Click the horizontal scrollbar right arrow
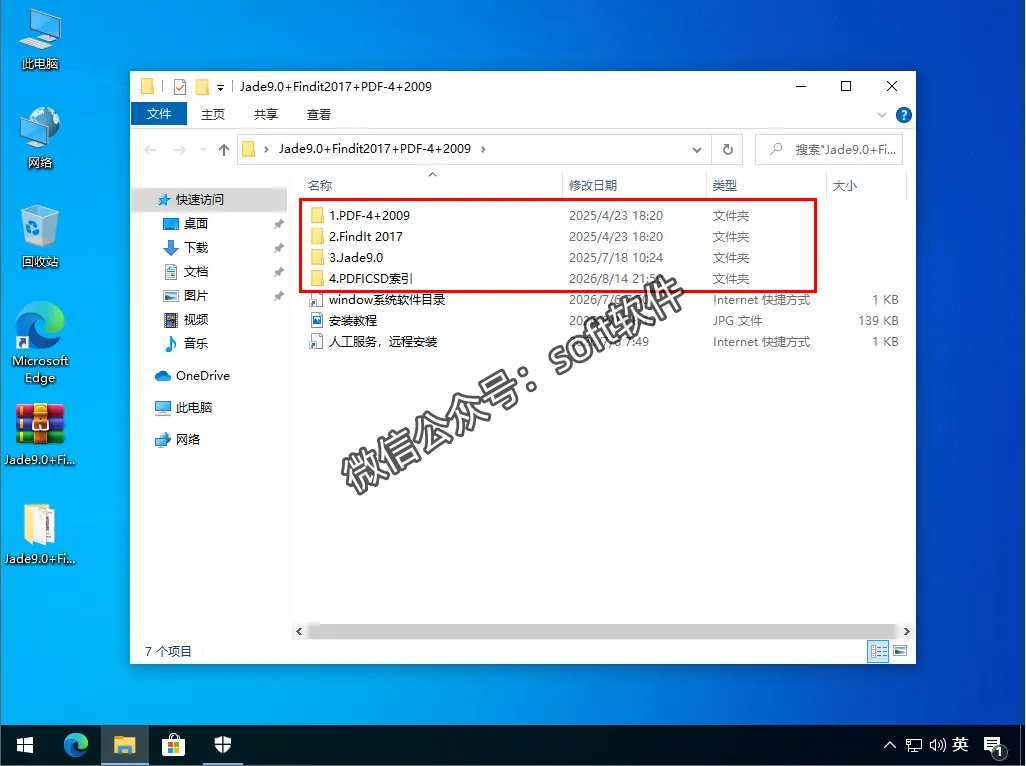 [x=906, y=631]
